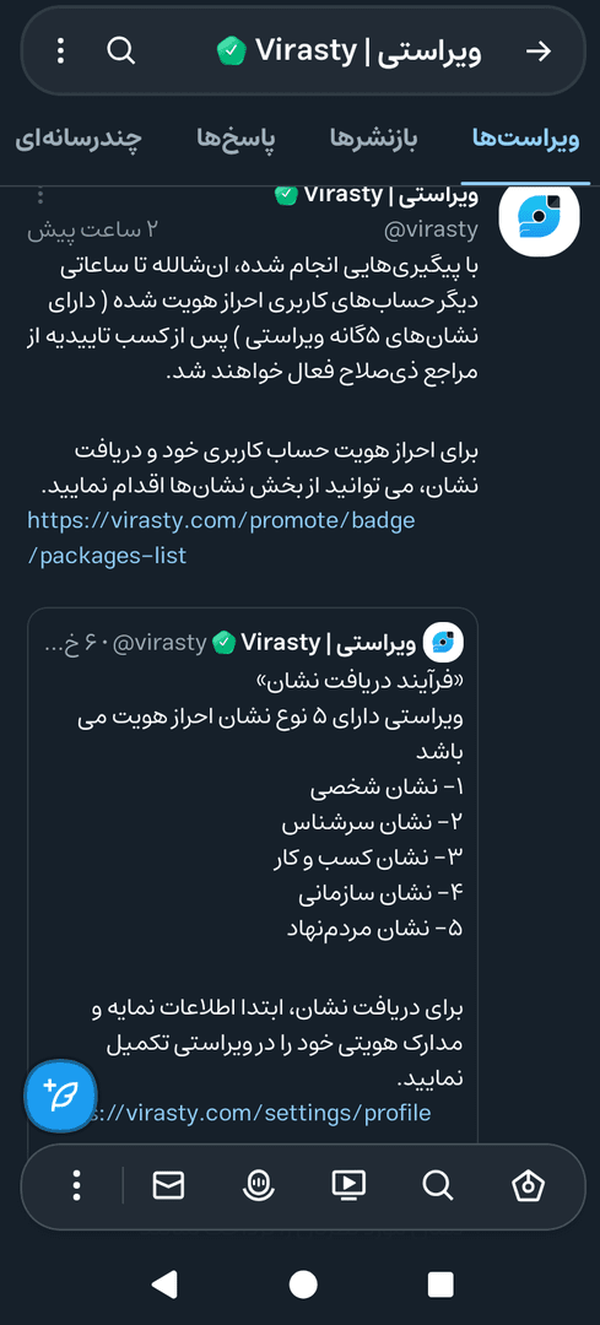
Task: Open the virasty.com/settings/profile link
Action: [263, 1112]
